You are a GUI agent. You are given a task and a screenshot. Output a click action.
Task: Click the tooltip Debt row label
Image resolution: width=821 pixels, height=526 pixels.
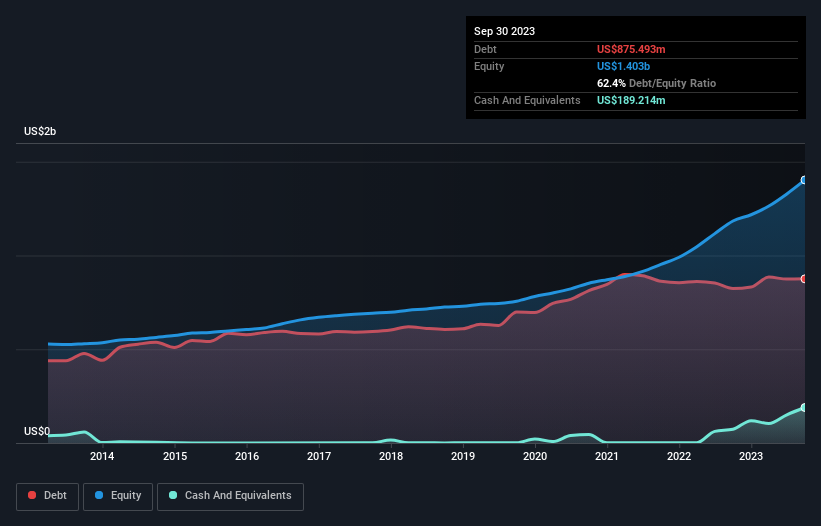(485, 49)
